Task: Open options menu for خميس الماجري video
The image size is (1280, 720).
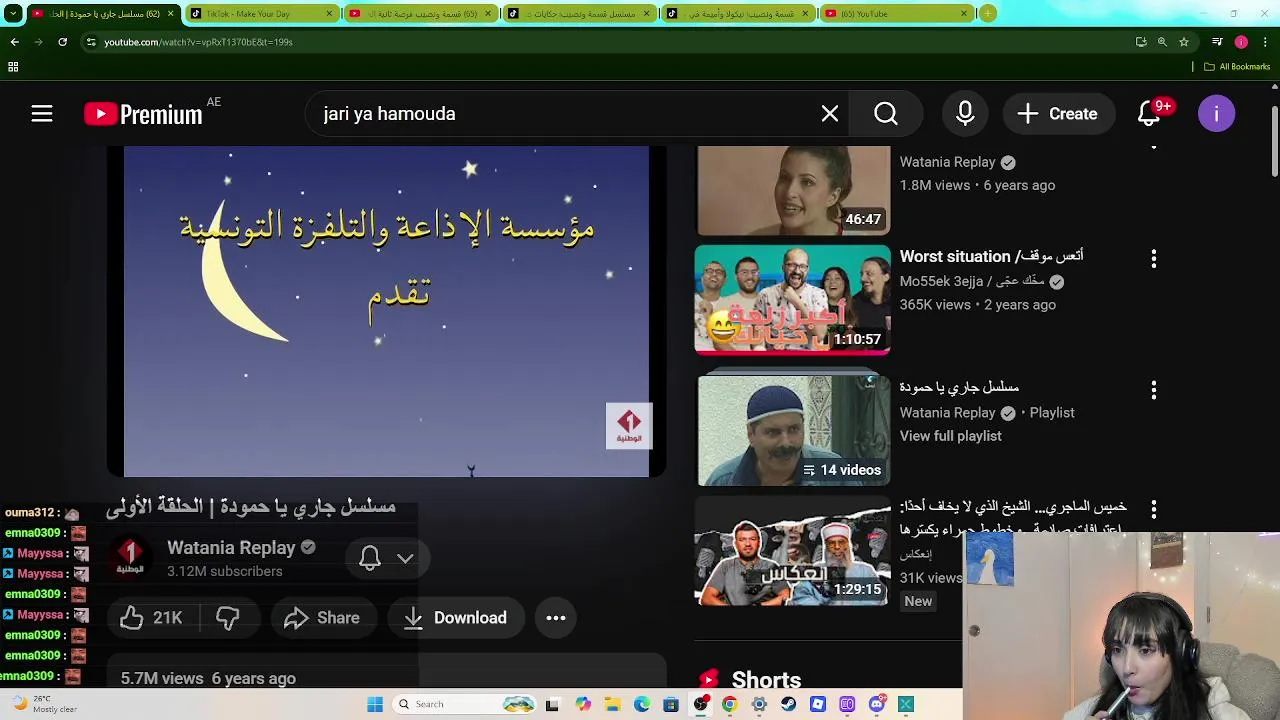Action: coord(1154,510)
